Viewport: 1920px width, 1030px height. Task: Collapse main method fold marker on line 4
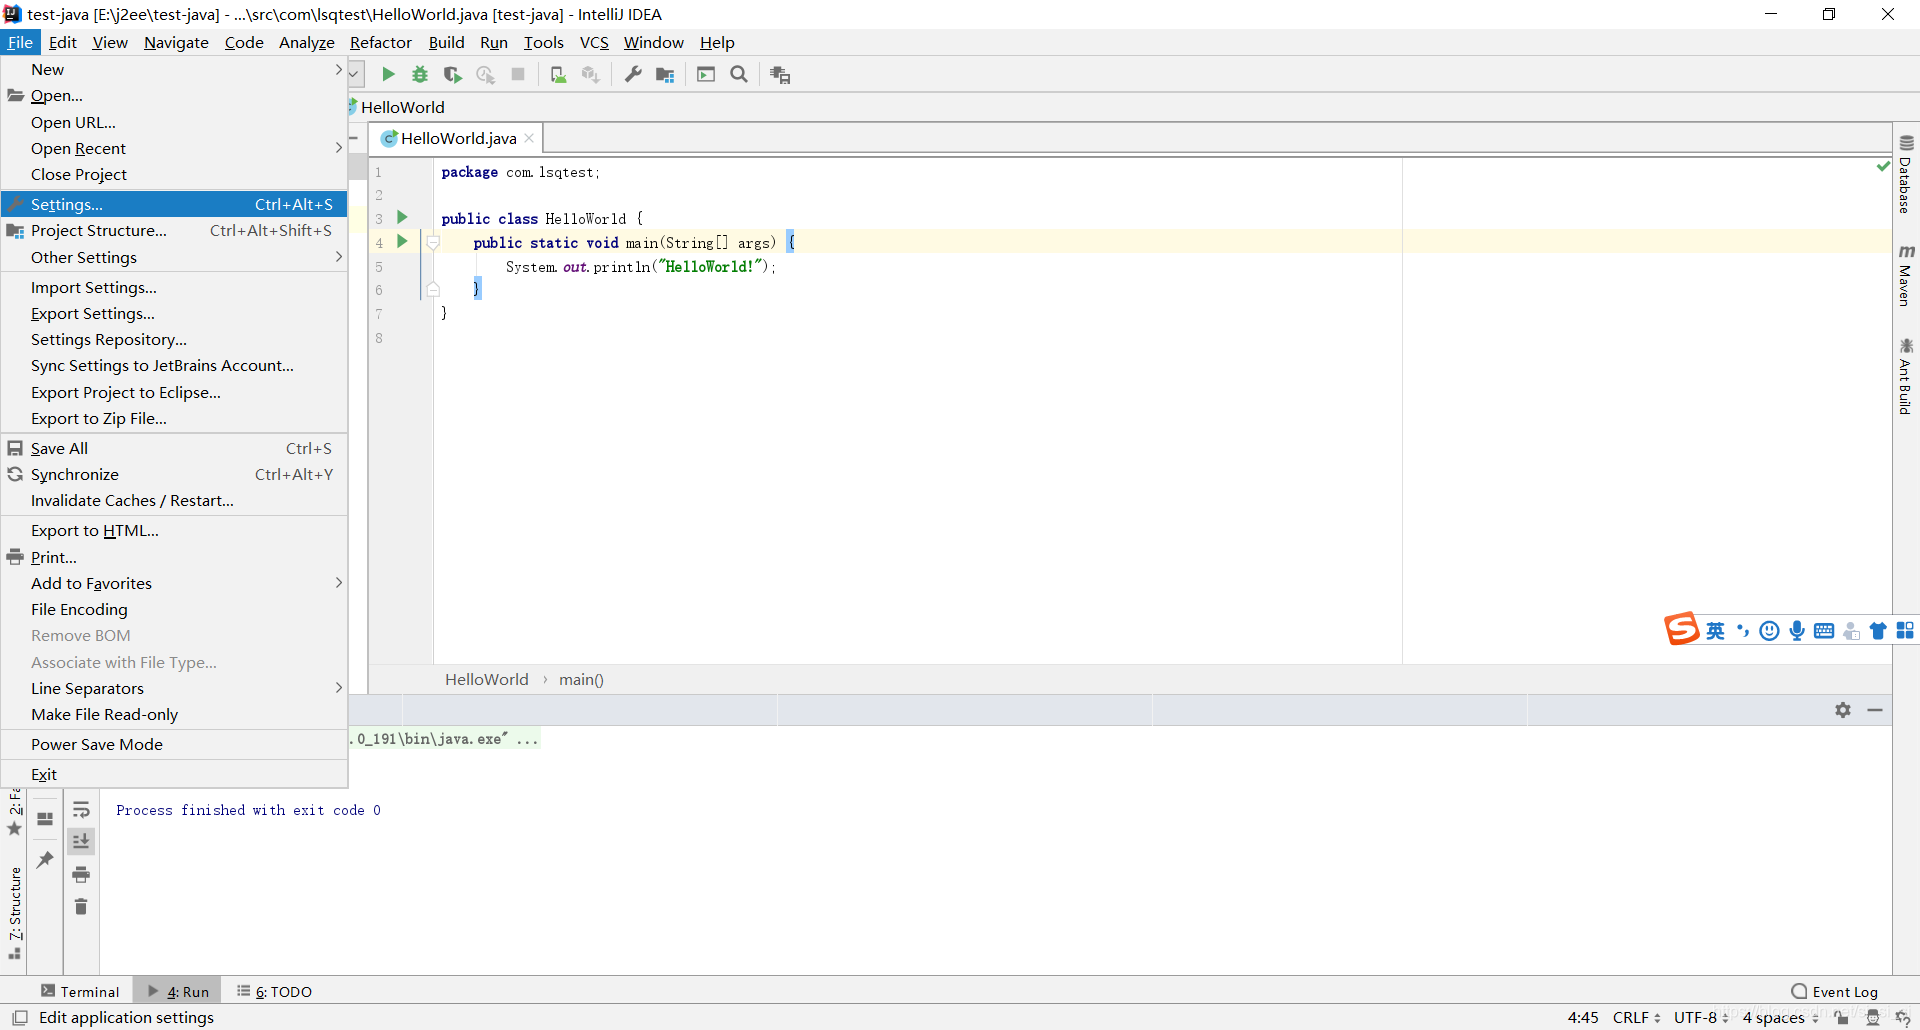tap(433, 242)
